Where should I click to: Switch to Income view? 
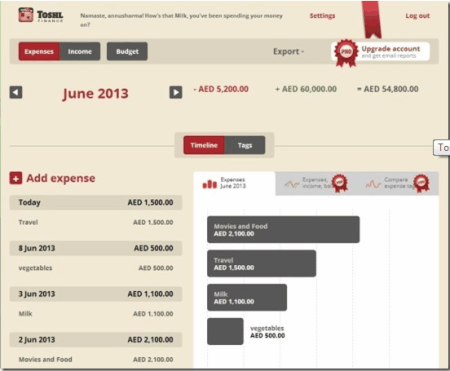coord(80,51)
